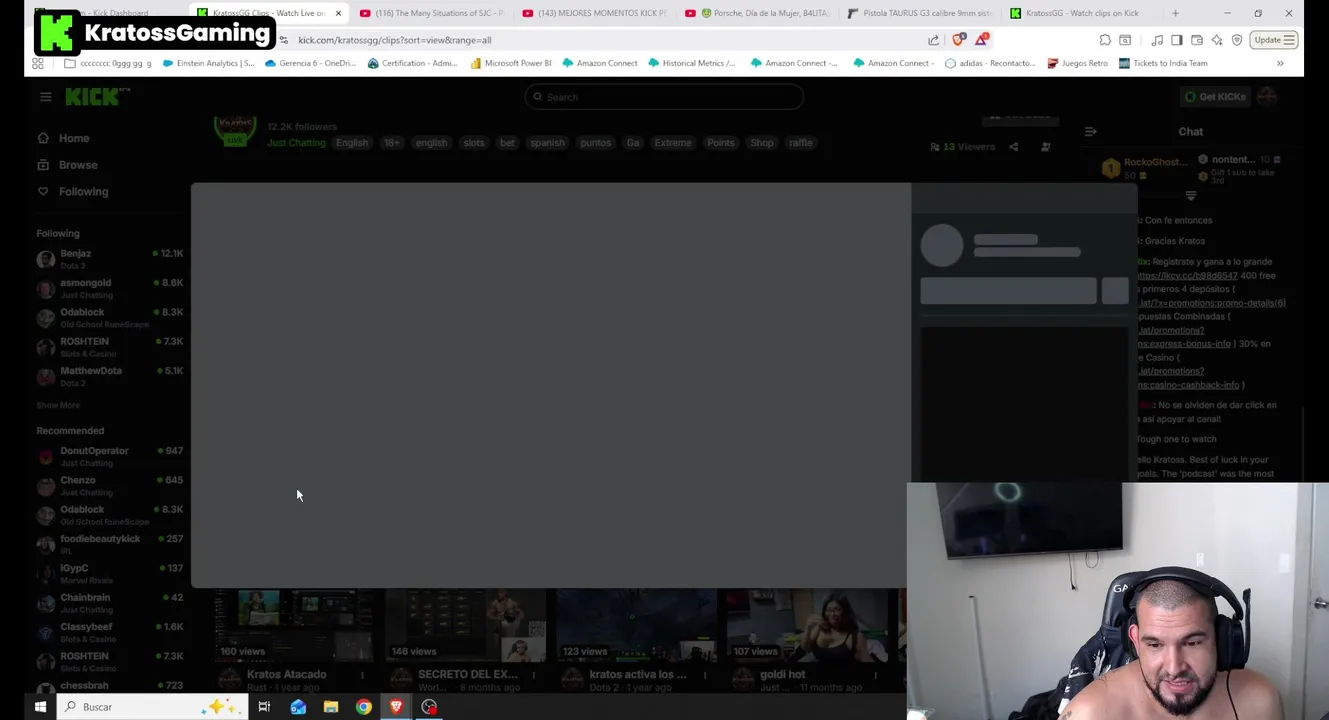Click the KICK logo in the header
Screen dimensions: 1329x720
[97, 96]
